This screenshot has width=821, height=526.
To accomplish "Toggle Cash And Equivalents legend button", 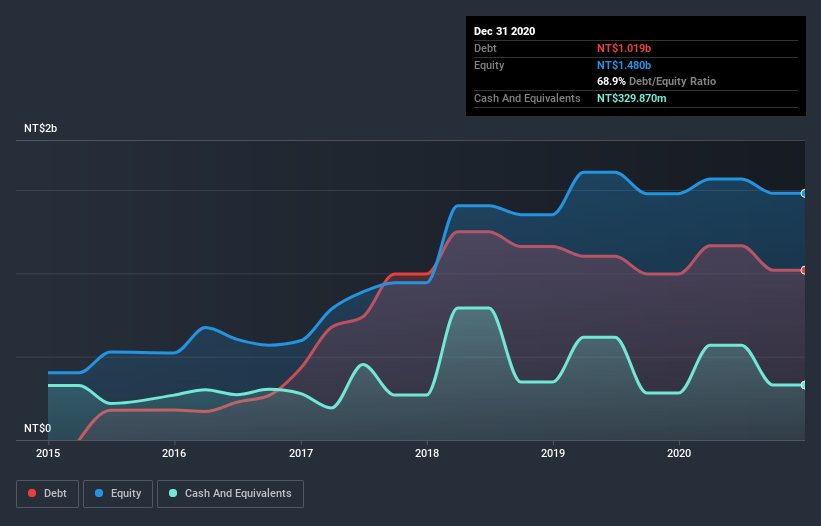I will pos(230,494).
